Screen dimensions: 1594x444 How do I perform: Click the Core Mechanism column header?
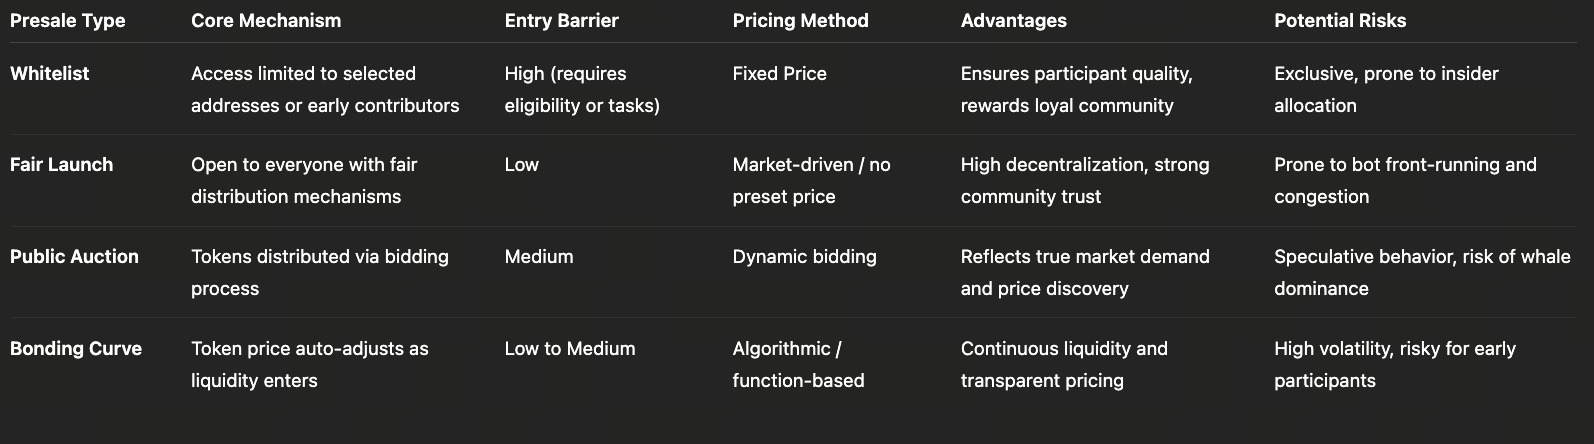266,21
